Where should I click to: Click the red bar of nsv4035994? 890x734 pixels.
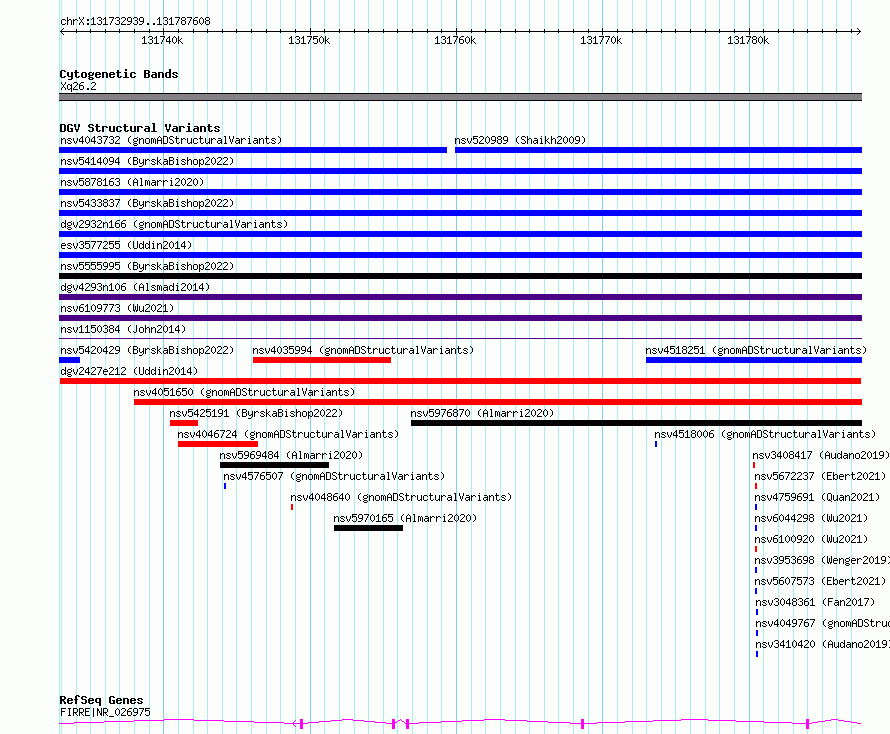click(322, 360)
